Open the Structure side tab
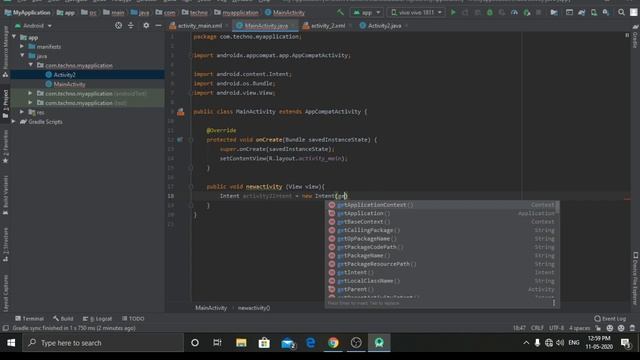 [5, 245]
